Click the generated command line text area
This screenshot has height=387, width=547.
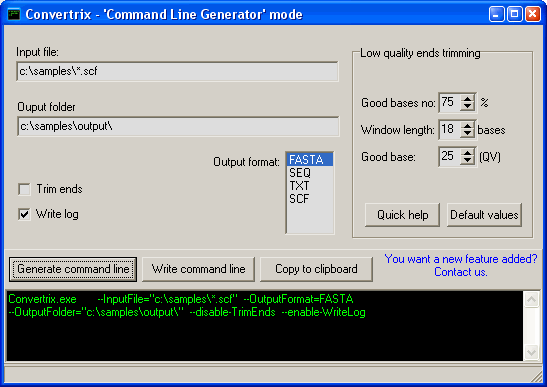point(264,326)
